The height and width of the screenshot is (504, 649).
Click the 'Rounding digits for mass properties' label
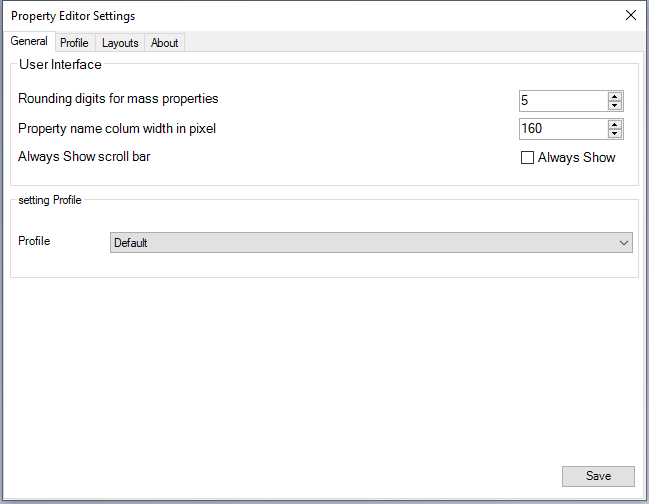[x=118, y=99]
